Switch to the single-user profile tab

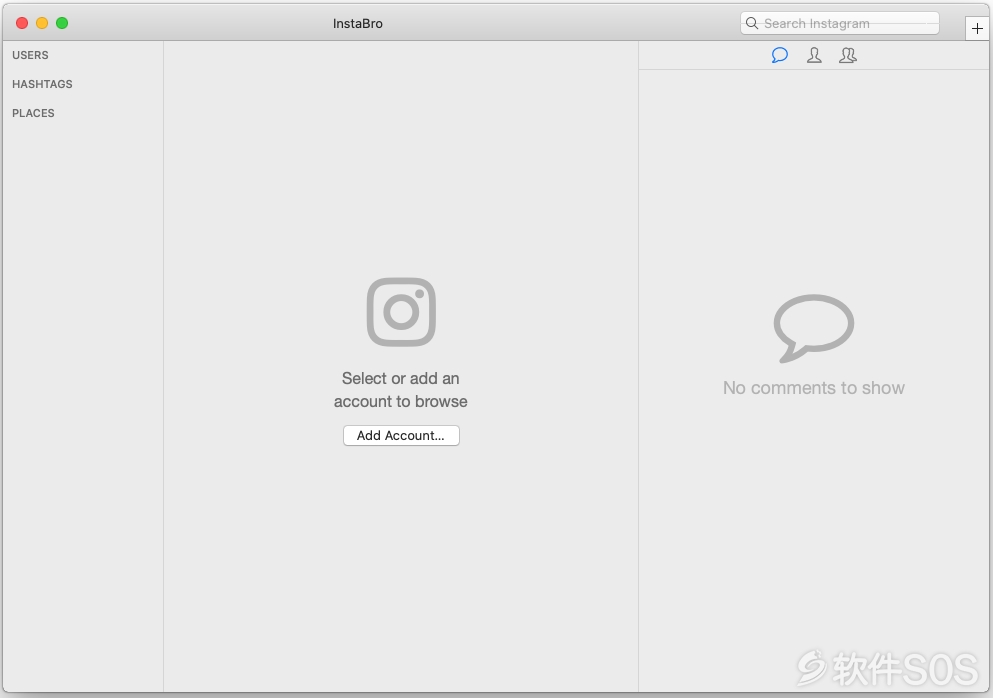(814, 55)
